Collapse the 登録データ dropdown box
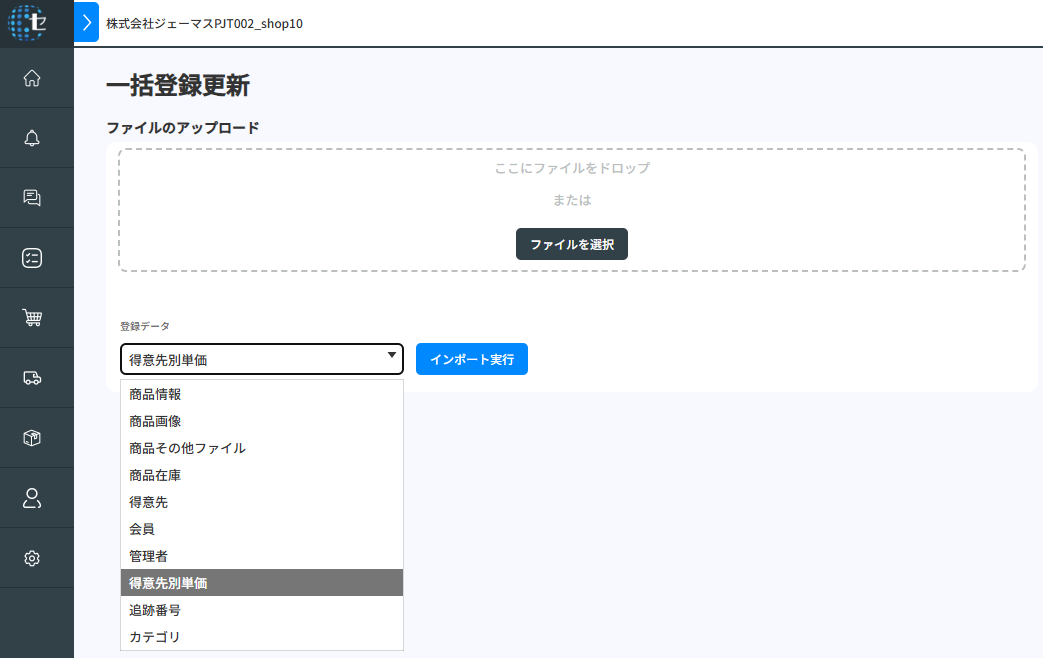Viewport: 1043px width, 658px height. 262,359
